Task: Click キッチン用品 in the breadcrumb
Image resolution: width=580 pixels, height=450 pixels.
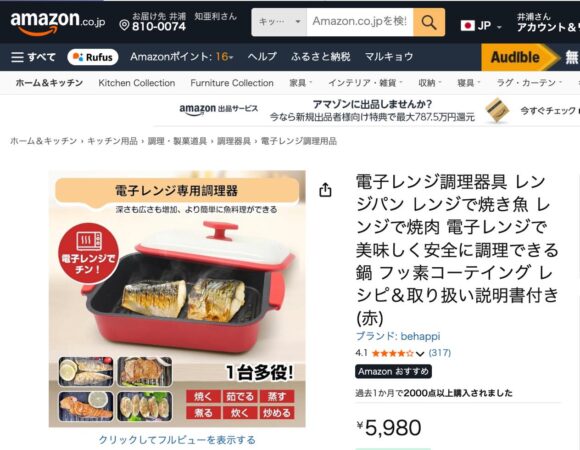Action: [x=112, y=141]
